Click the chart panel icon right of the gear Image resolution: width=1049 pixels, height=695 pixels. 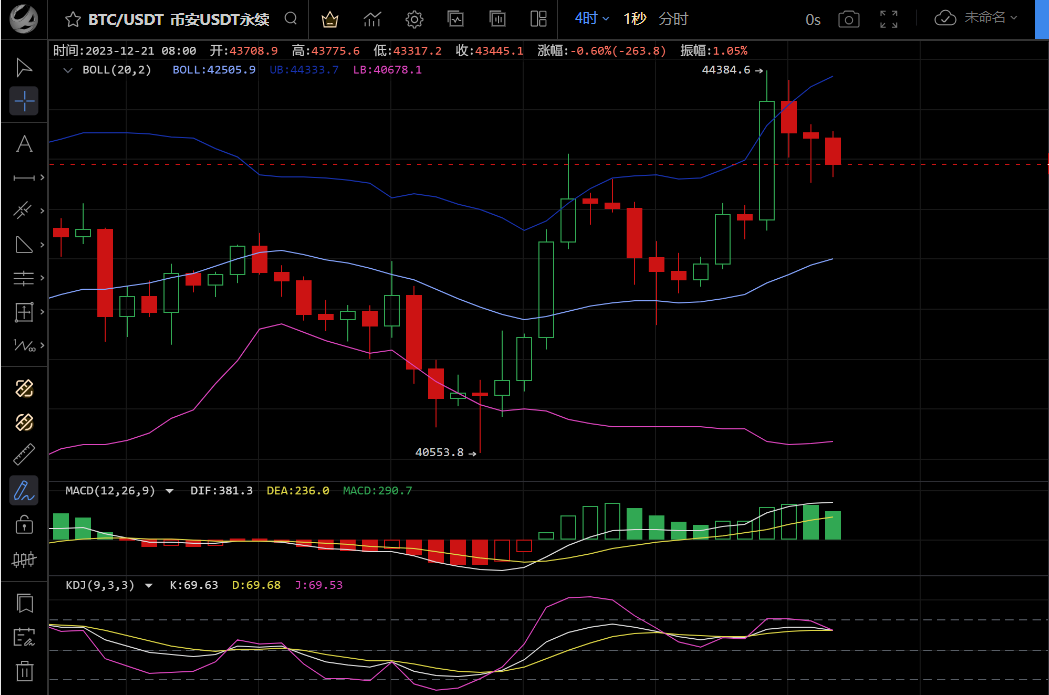(456, 19)
